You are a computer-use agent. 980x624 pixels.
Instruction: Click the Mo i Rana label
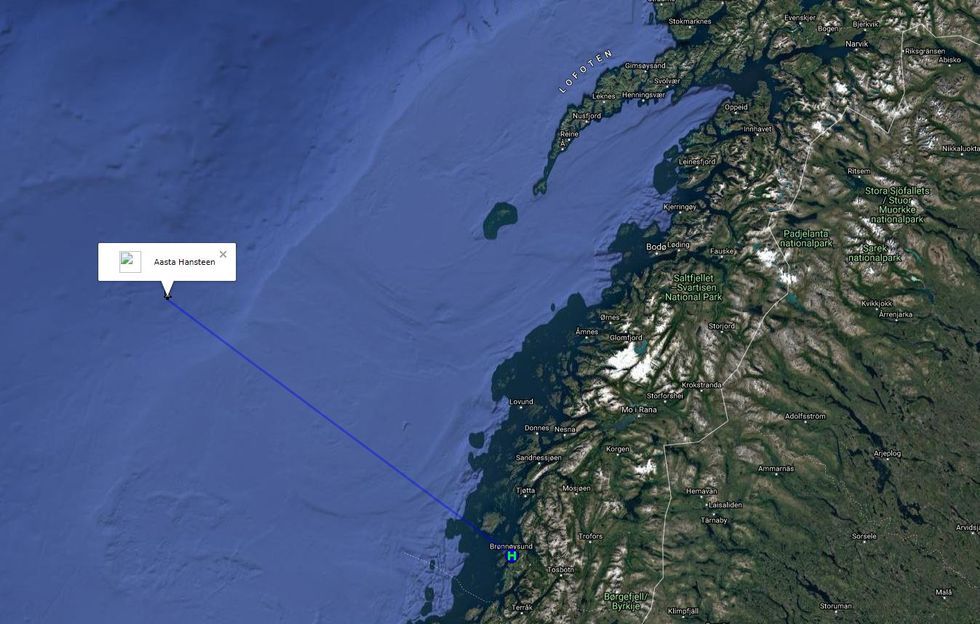tap(639, 410)
